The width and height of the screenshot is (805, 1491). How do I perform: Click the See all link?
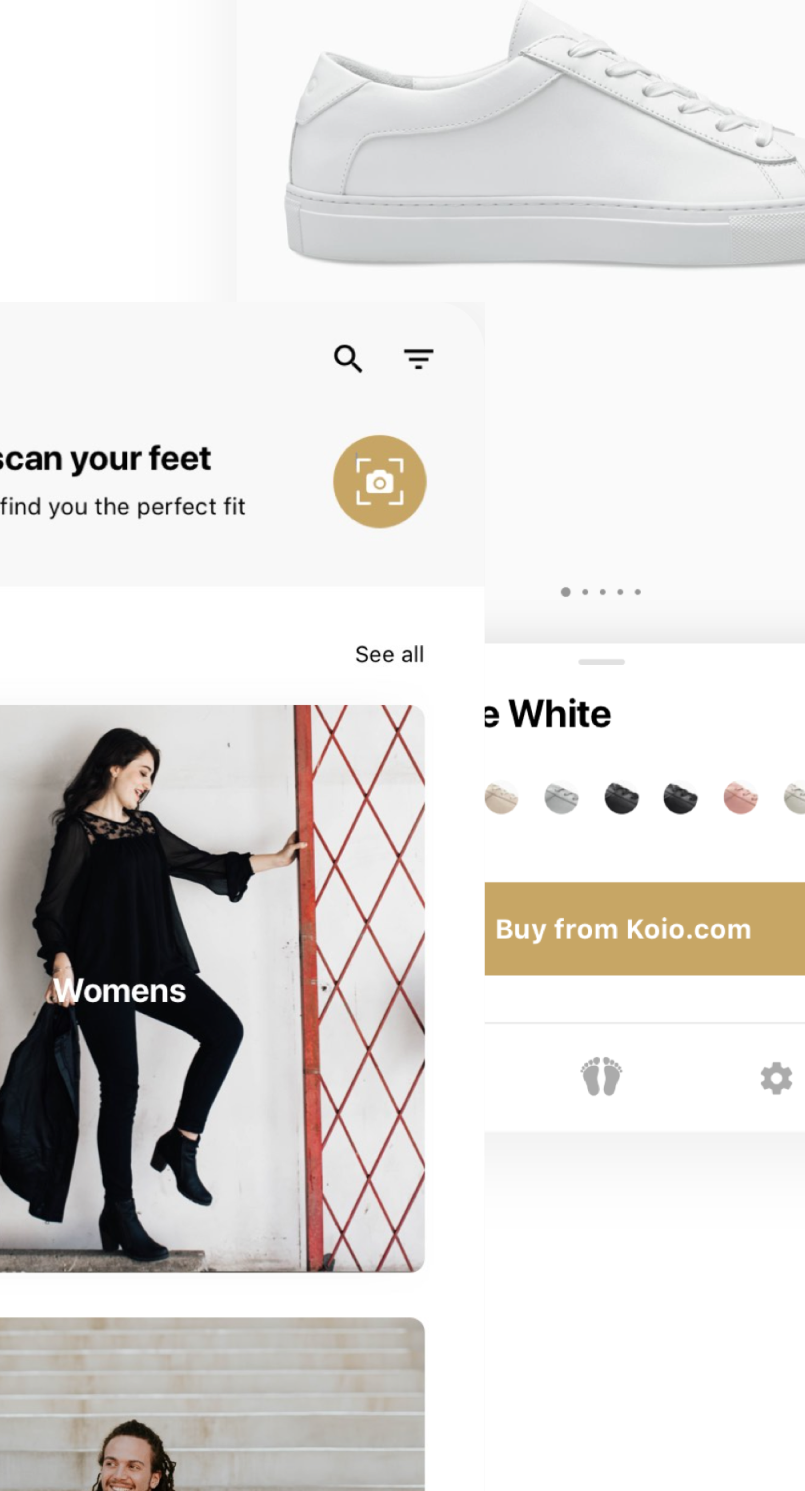[389, 654]
